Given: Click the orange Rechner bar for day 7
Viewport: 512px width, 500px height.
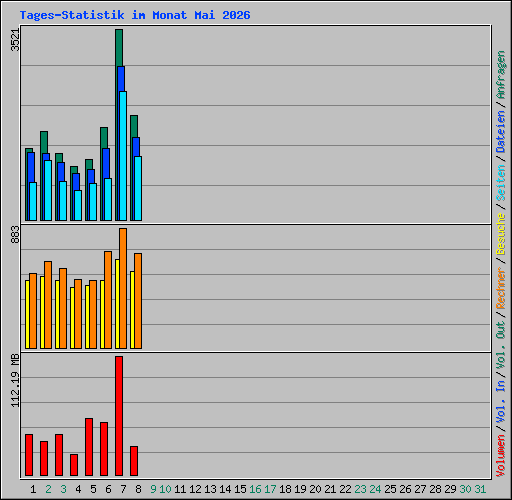Looking at the screenshot, I should 123,288.
